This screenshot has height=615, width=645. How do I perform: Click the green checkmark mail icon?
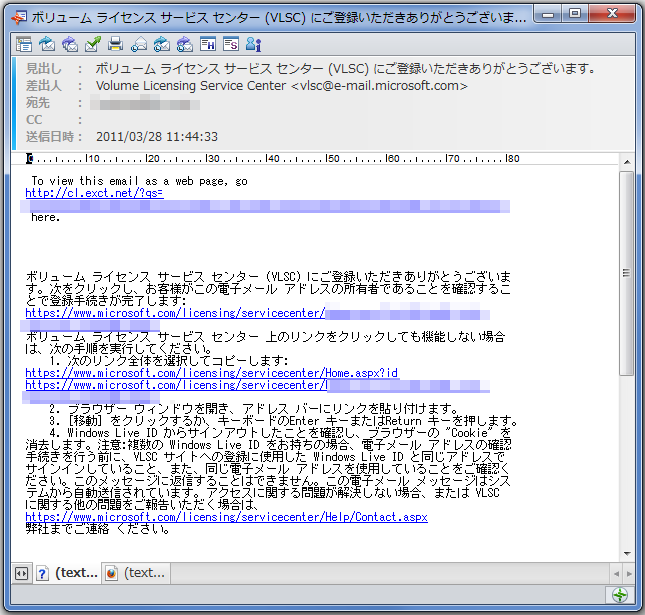coord(93,44)
